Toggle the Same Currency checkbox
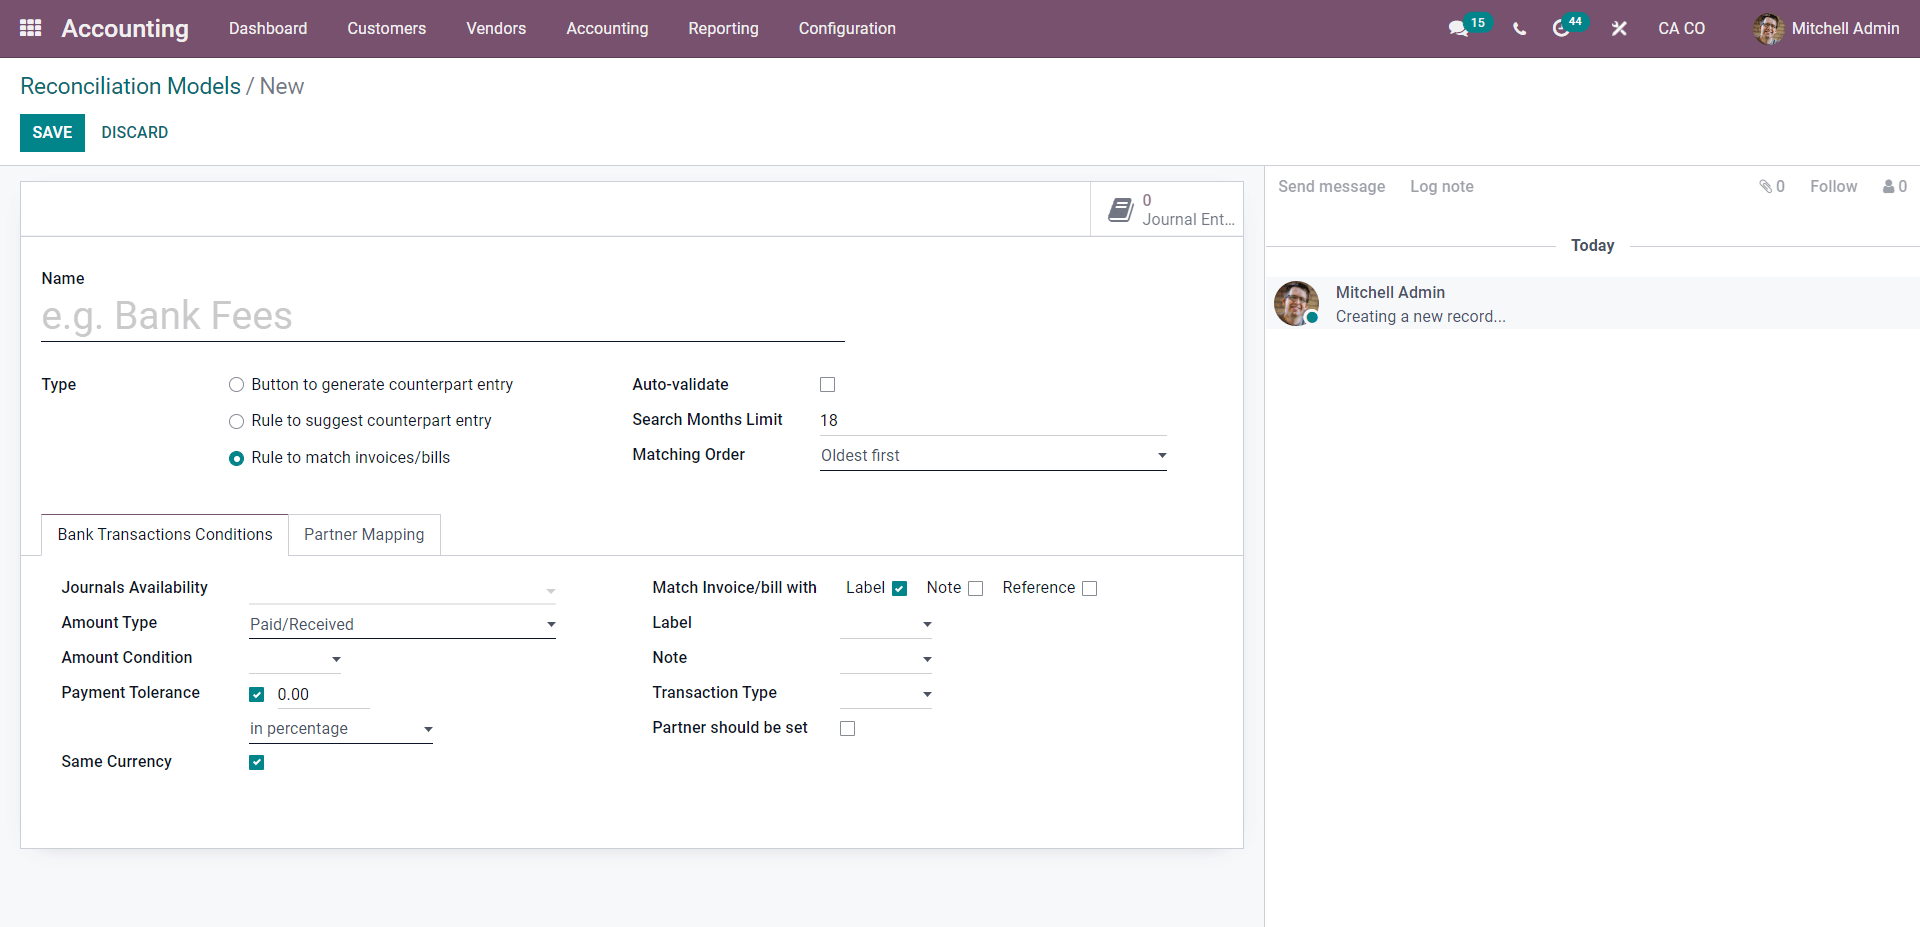Viewport: 1920px width, 927px height. pyautogui.click(x=257, y=762)
